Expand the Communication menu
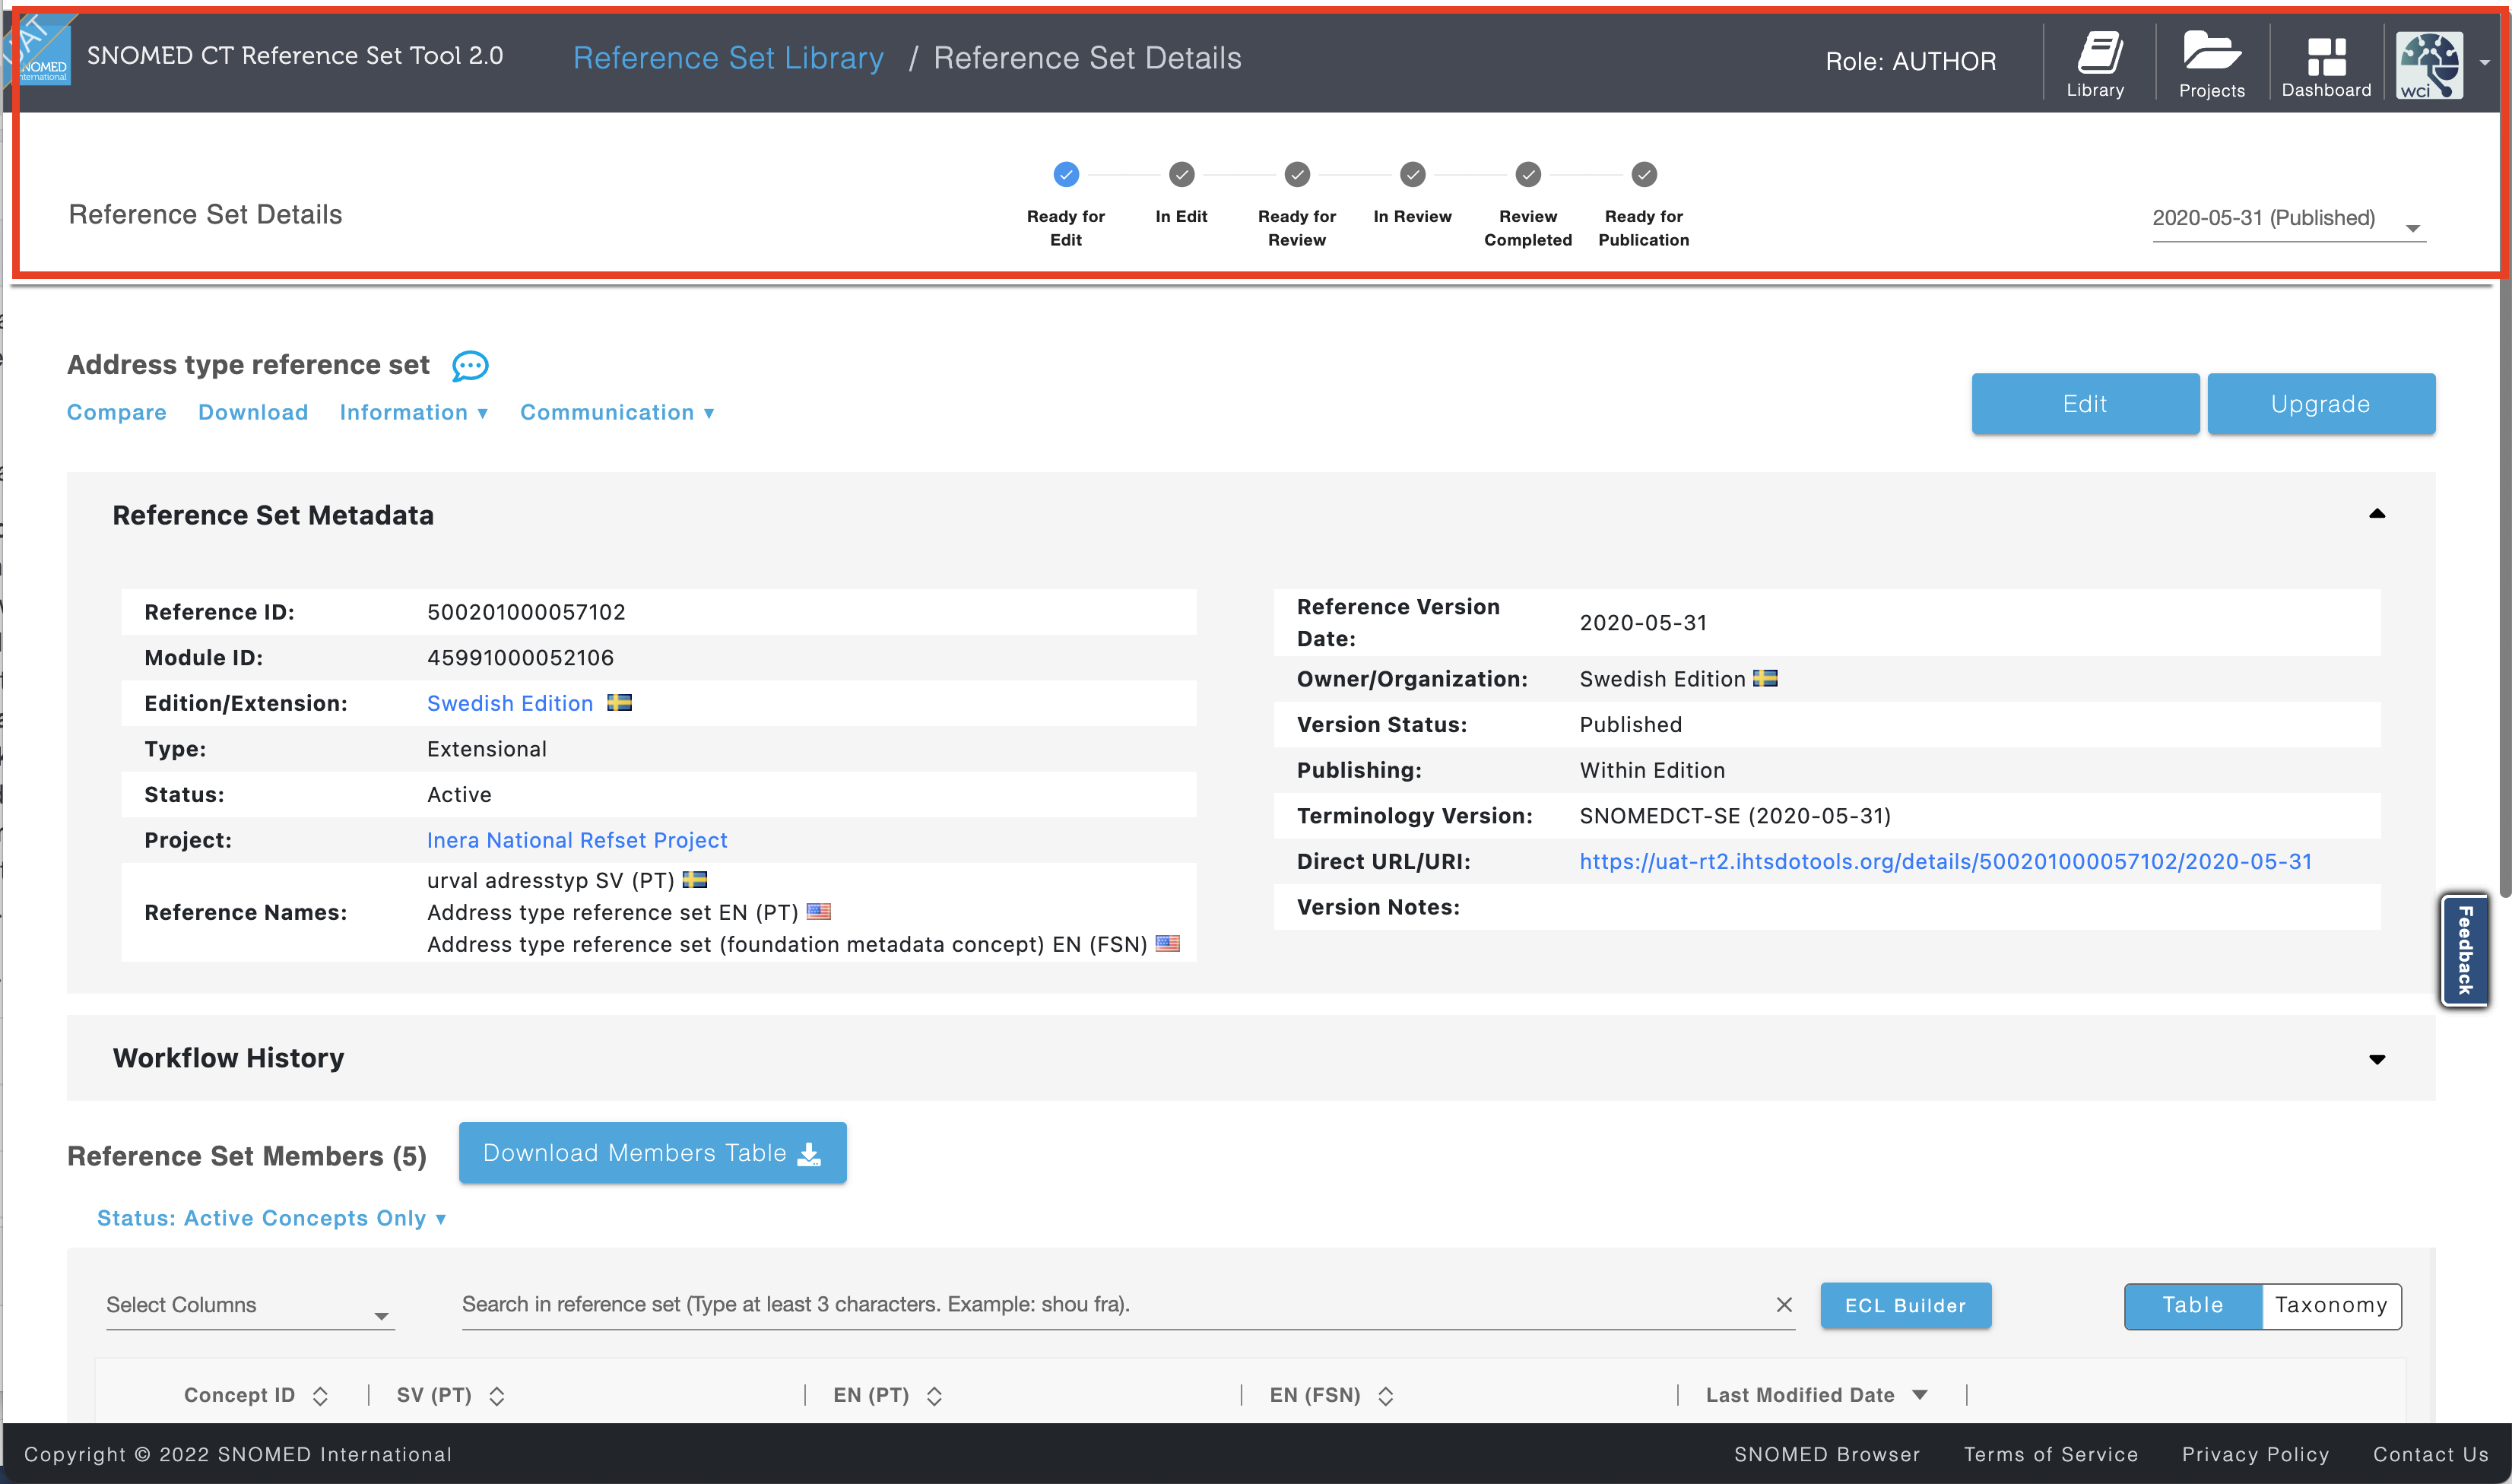Viewport: 2512px width, 1484px height. [617, 412]
